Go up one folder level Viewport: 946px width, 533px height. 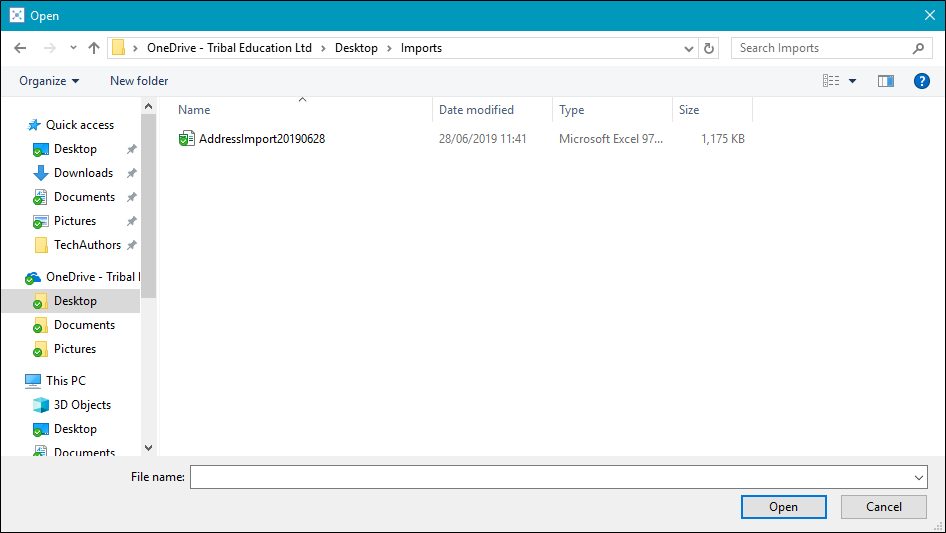pyautogui.click(x=94, y=48)
